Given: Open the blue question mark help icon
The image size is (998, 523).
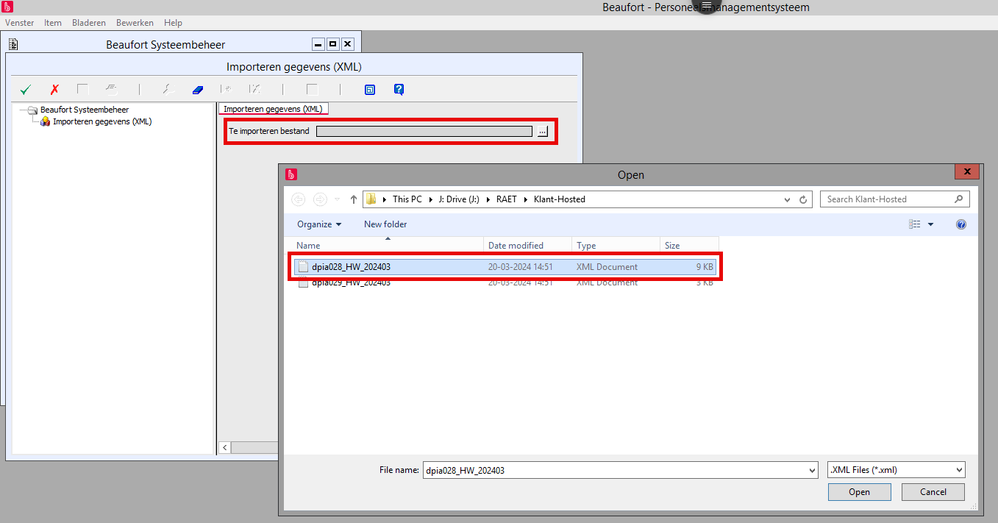Looking at the screenshot, I should click(x=399, y=90).
